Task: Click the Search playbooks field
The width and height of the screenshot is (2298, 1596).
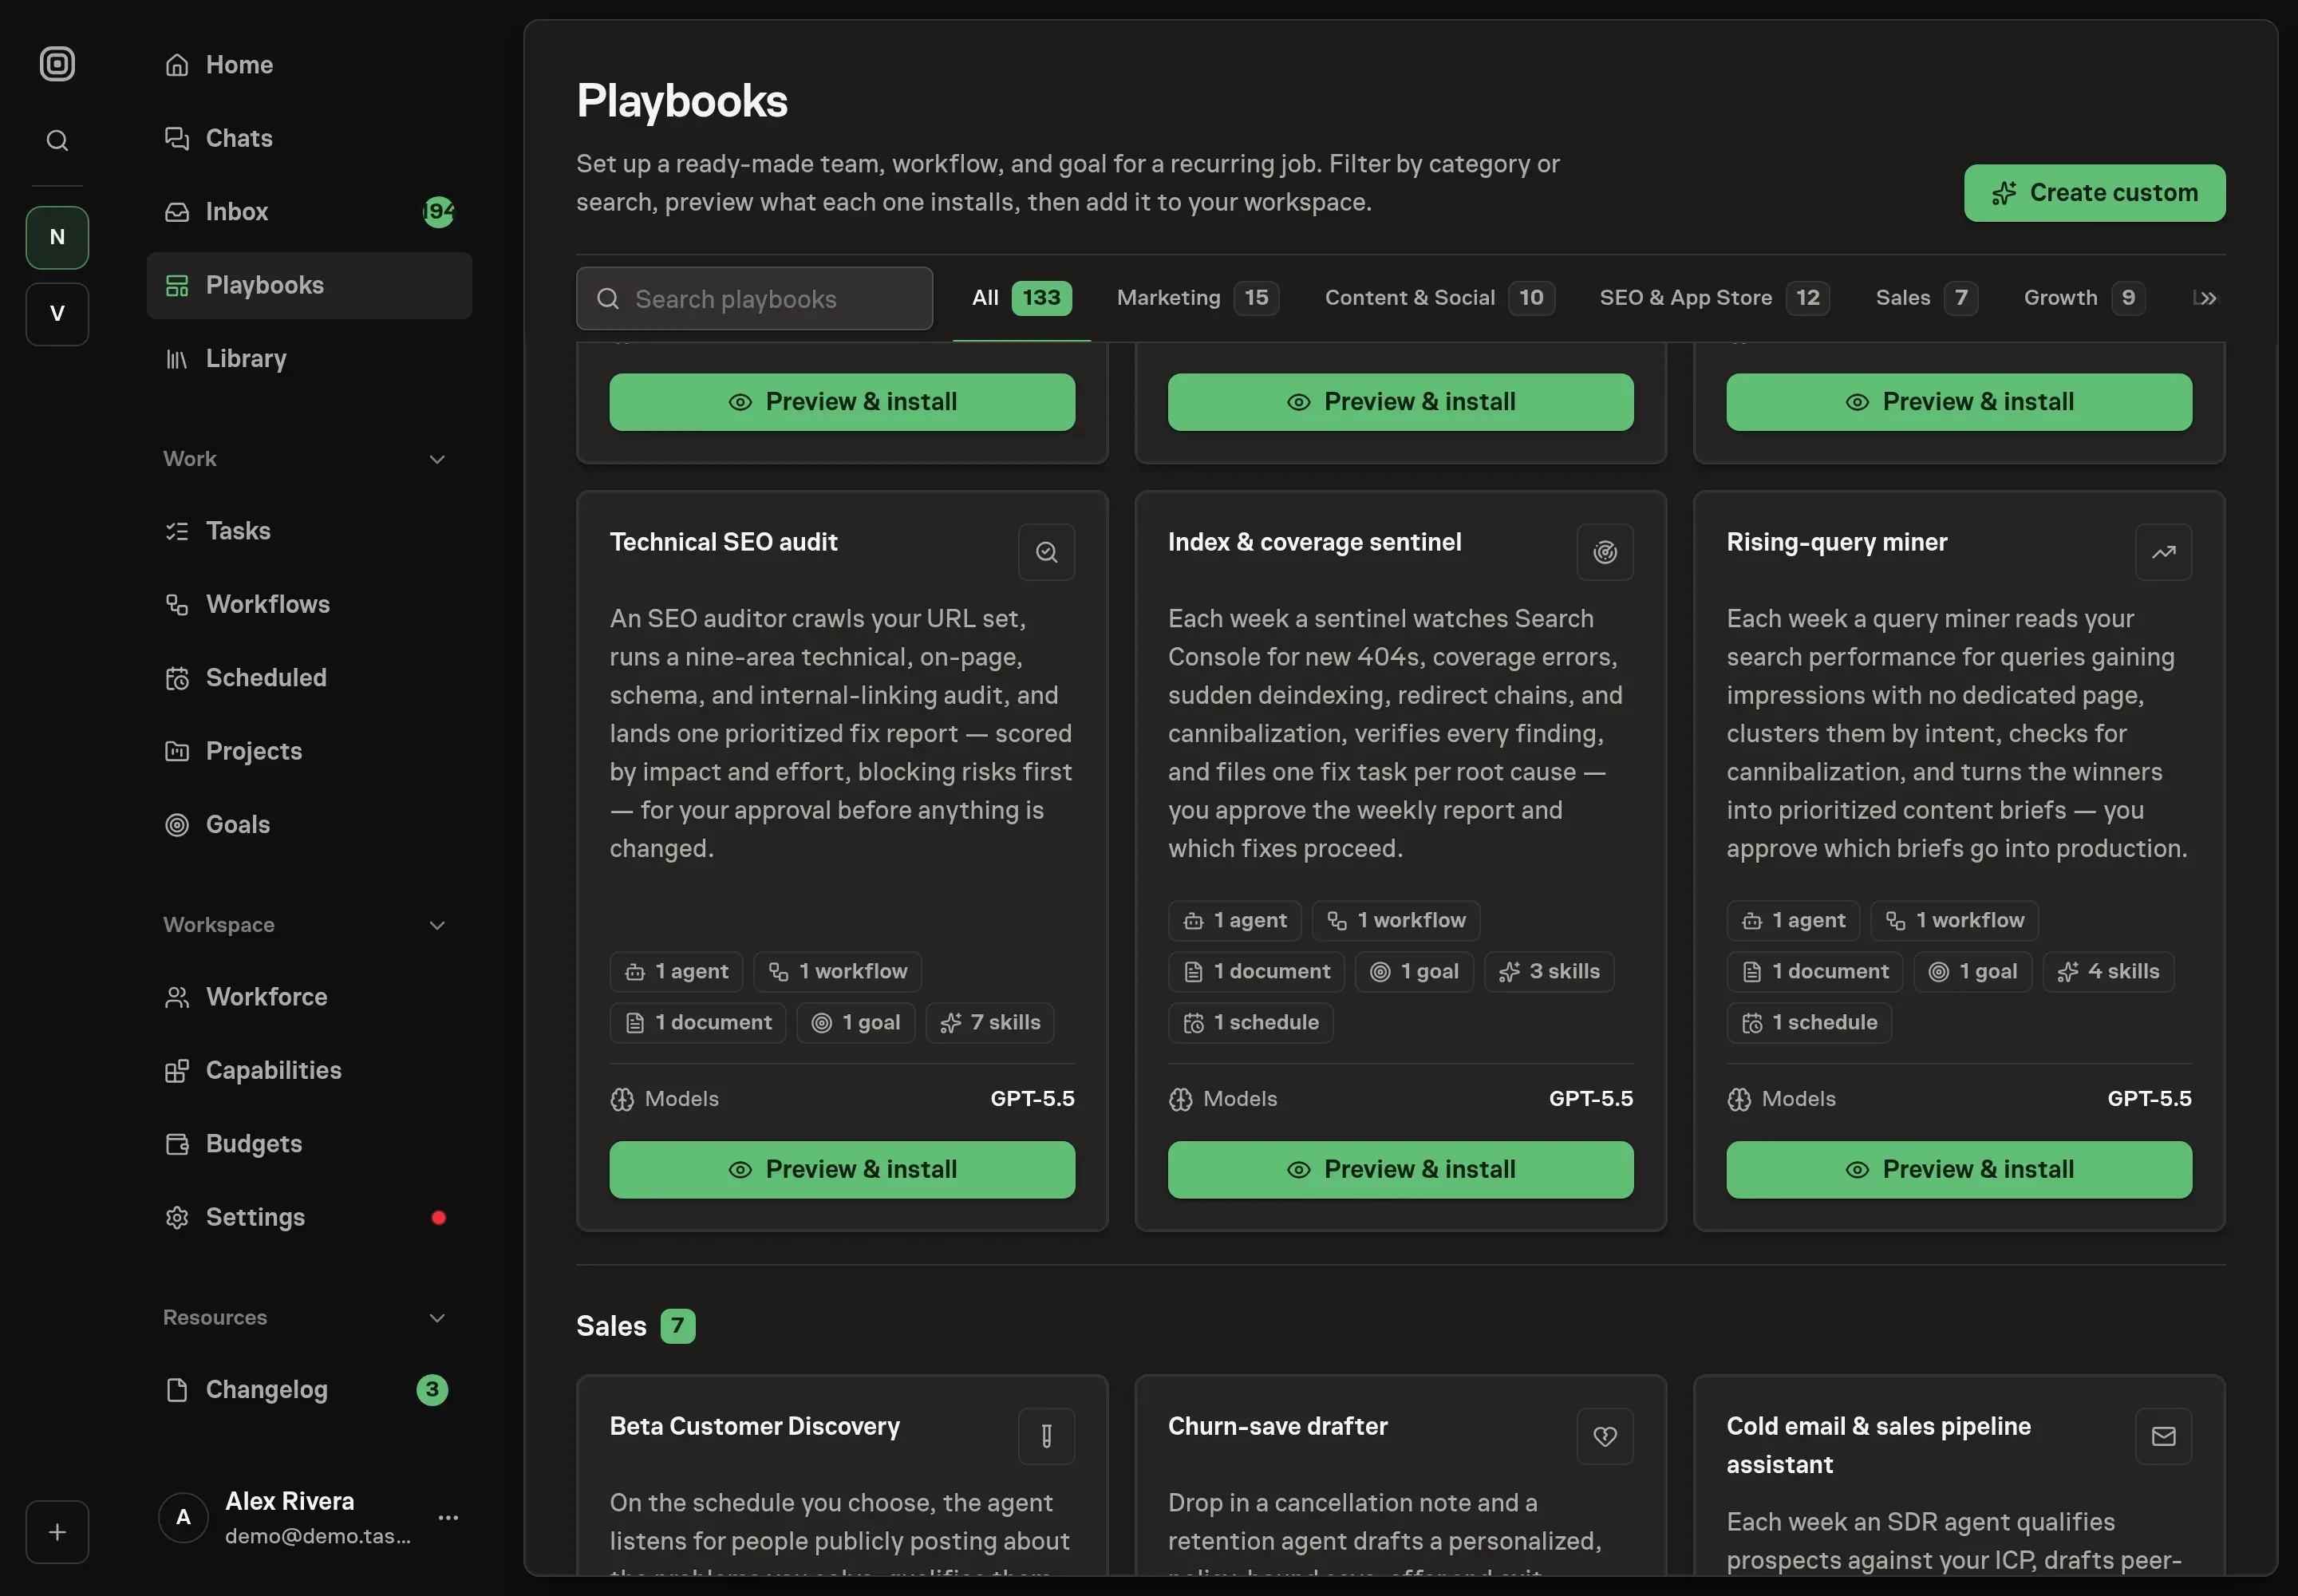Action: 754,298
